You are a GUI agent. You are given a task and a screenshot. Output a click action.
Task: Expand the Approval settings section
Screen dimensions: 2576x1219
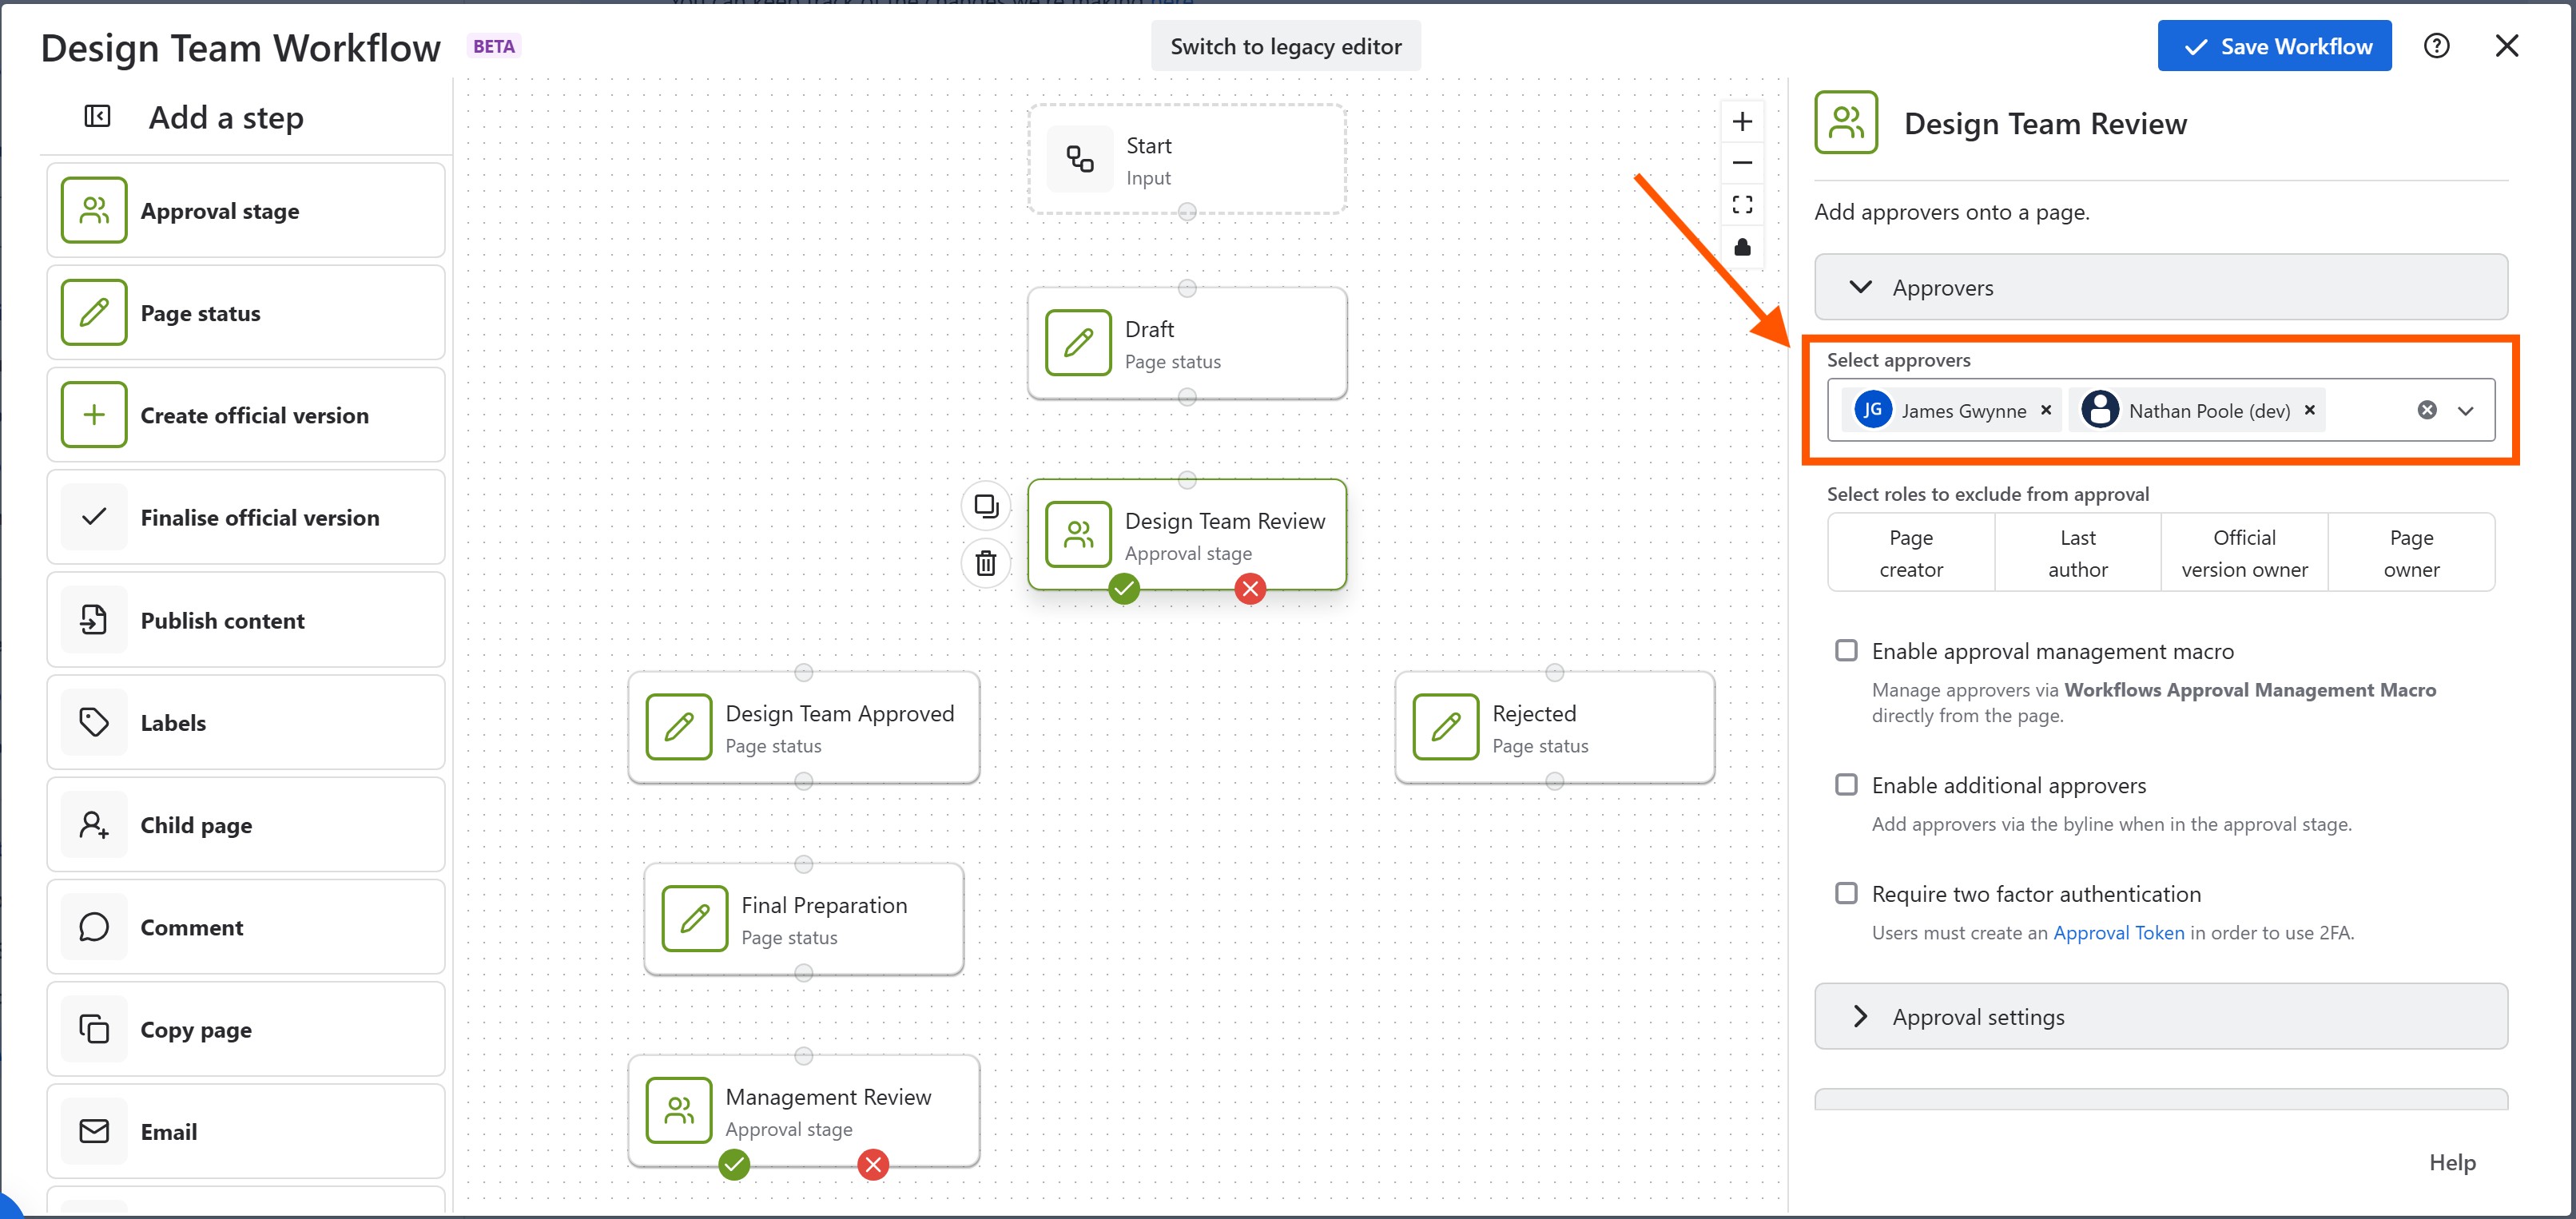1860,1017
